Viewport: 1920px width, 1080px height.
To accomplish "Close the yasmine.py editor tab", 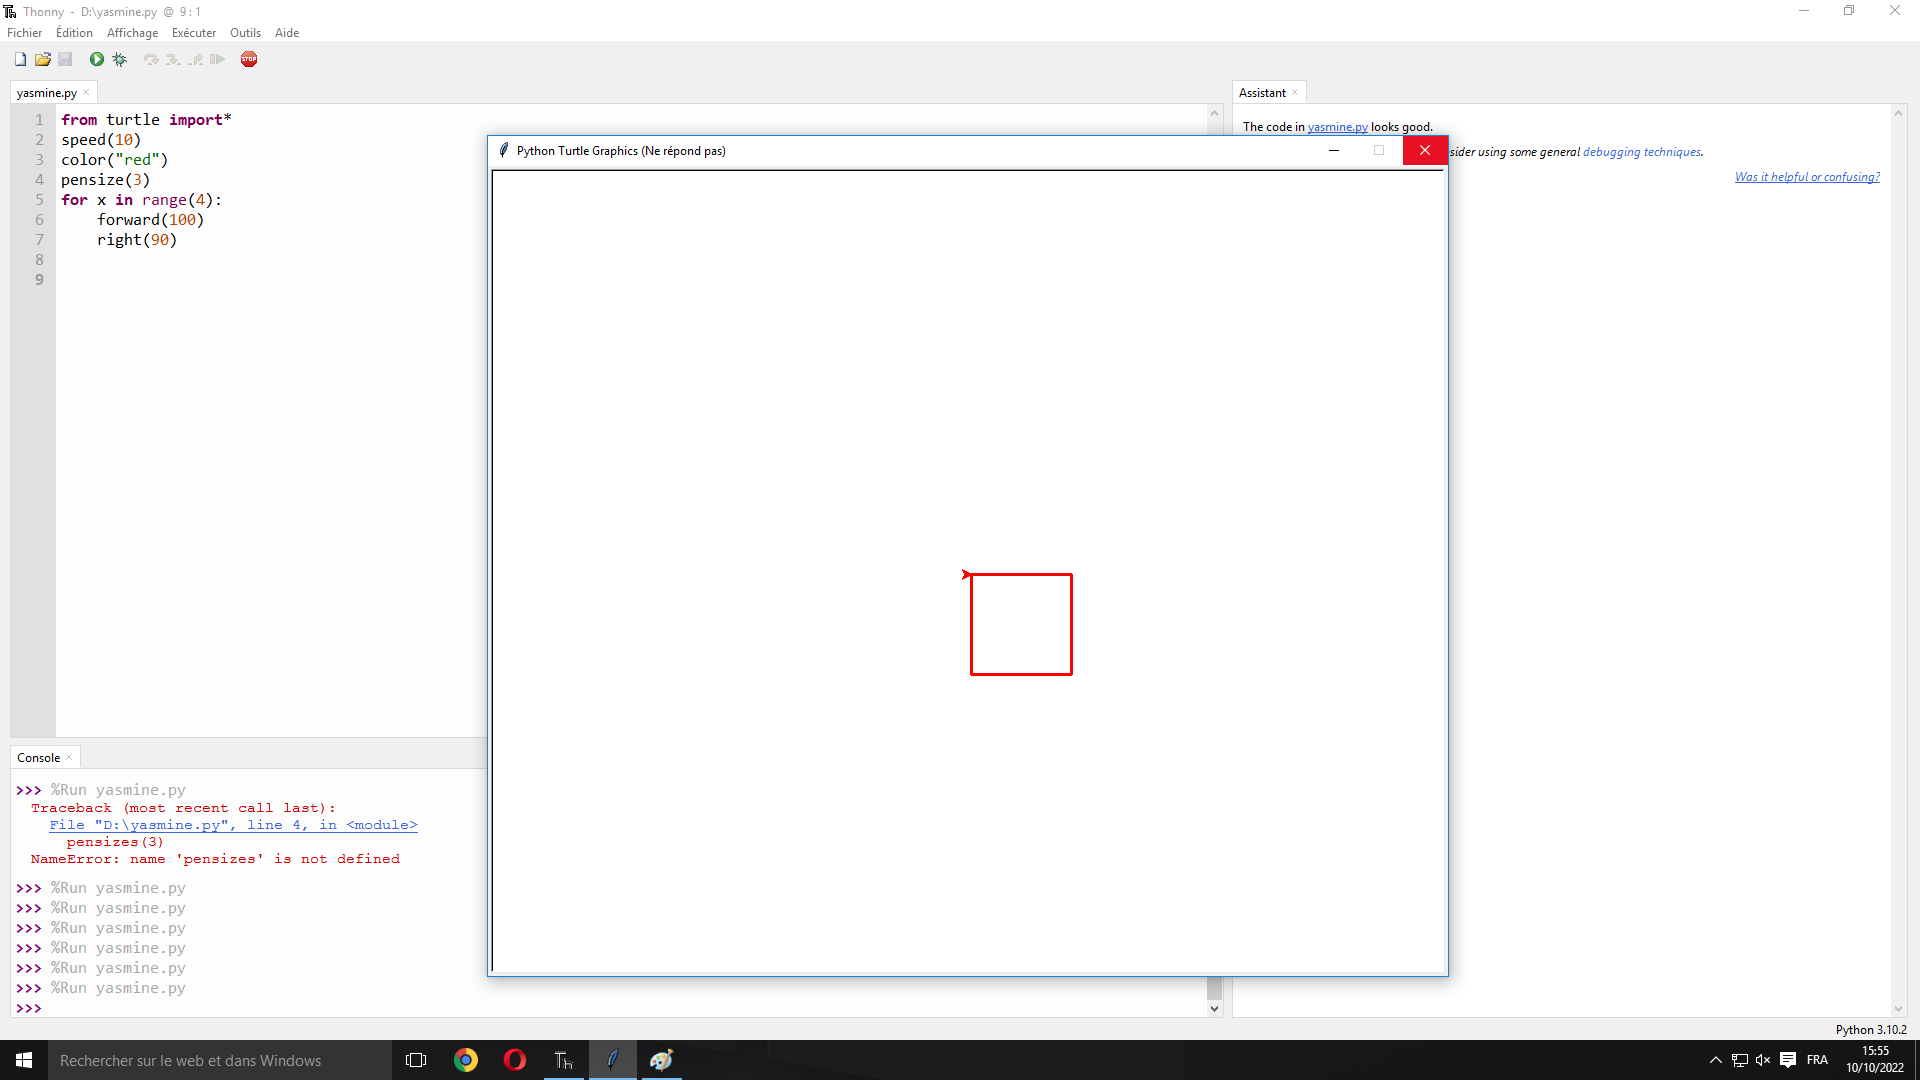I will pyautogui.click(x=87, y=93).
